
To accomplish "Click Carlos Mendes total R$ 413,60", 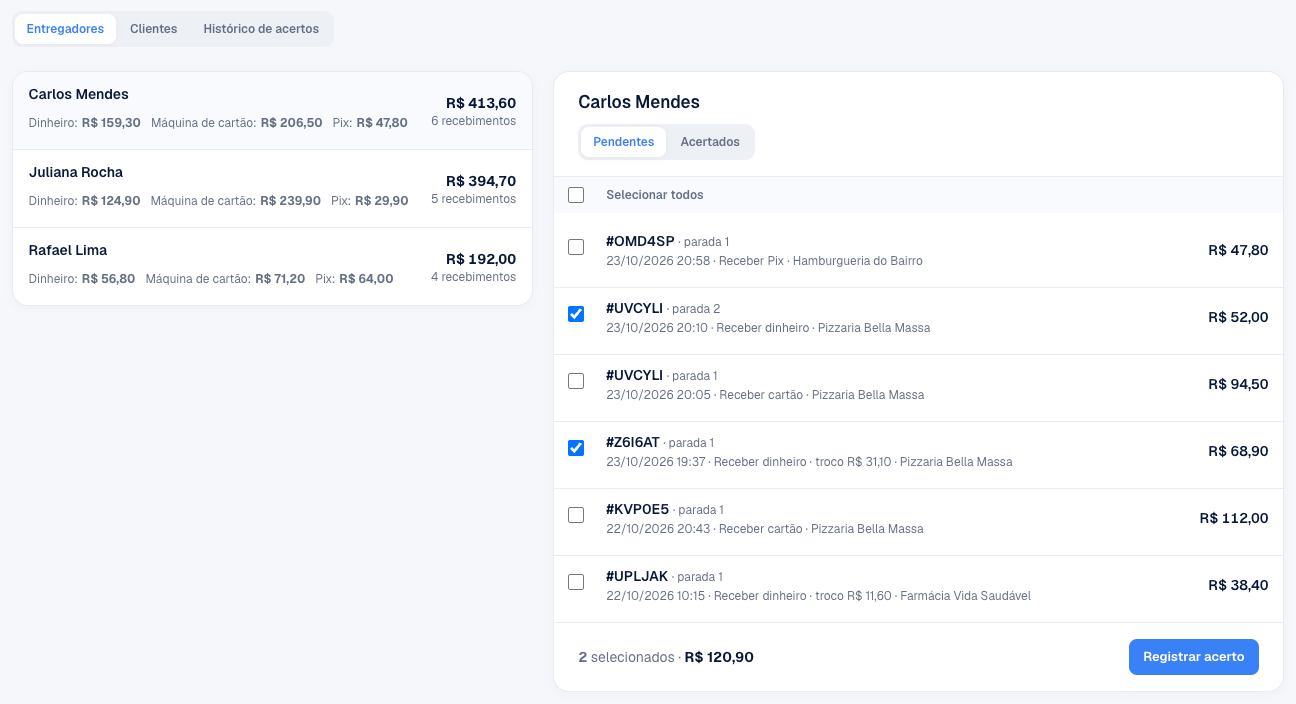I will [x=481, y=103].
